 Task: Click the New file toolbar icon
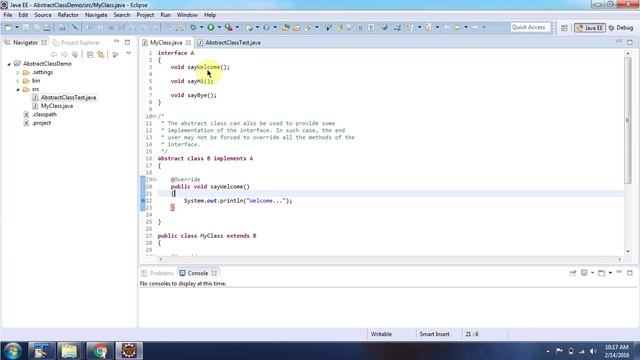pyautogui.click(x=8, y=27)
